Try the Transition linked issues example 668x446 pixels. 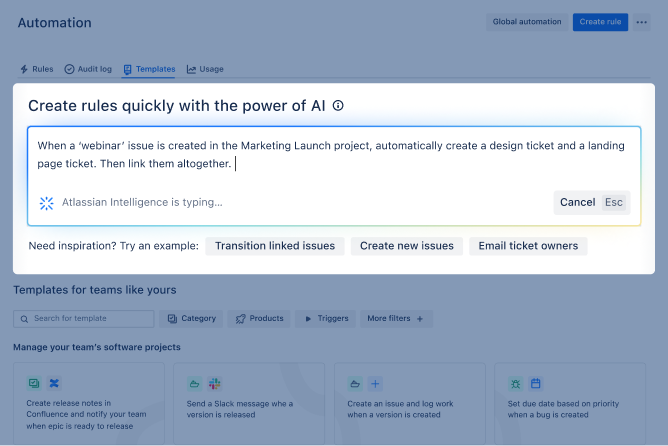point(275,246)
